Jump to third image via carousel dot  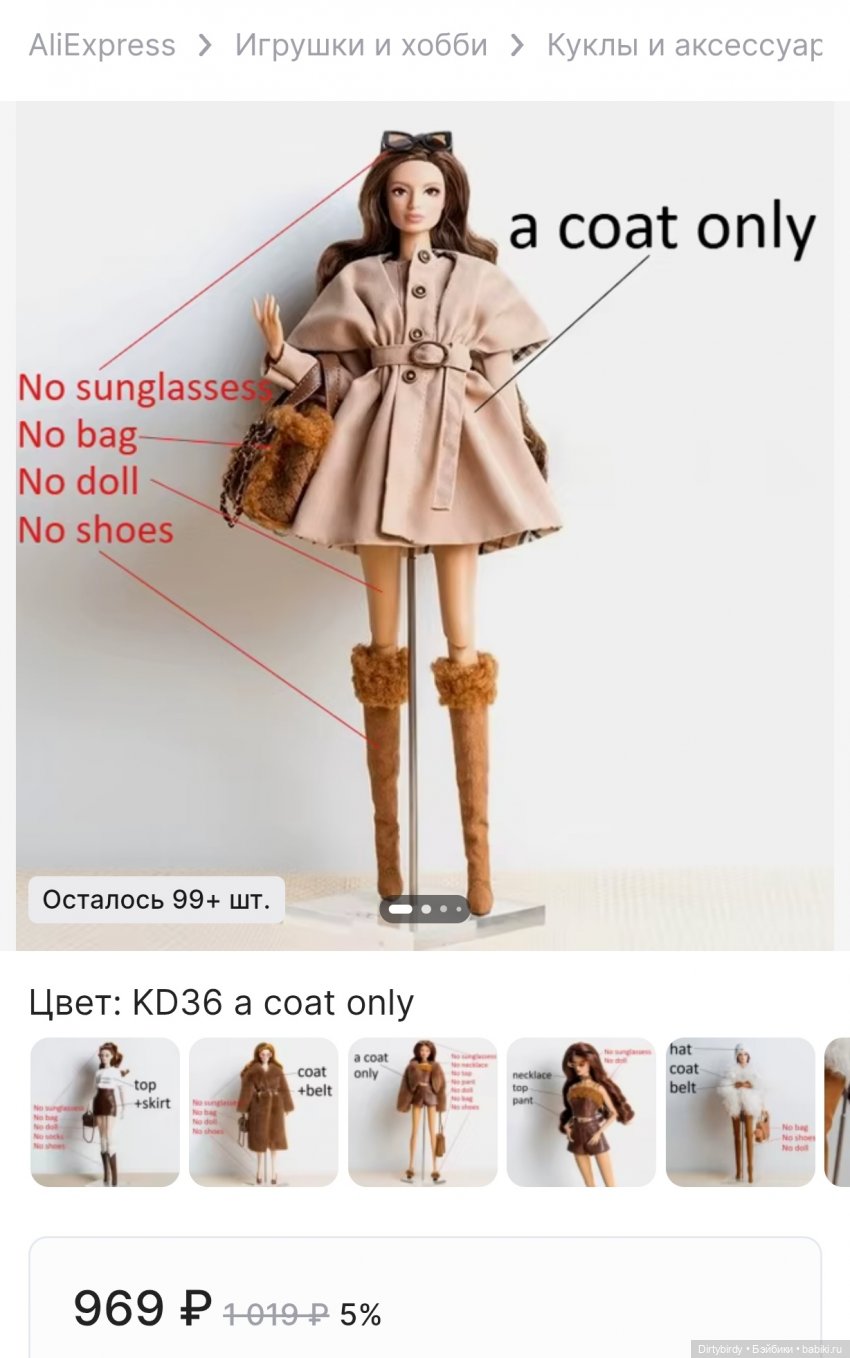click(444, 909)
